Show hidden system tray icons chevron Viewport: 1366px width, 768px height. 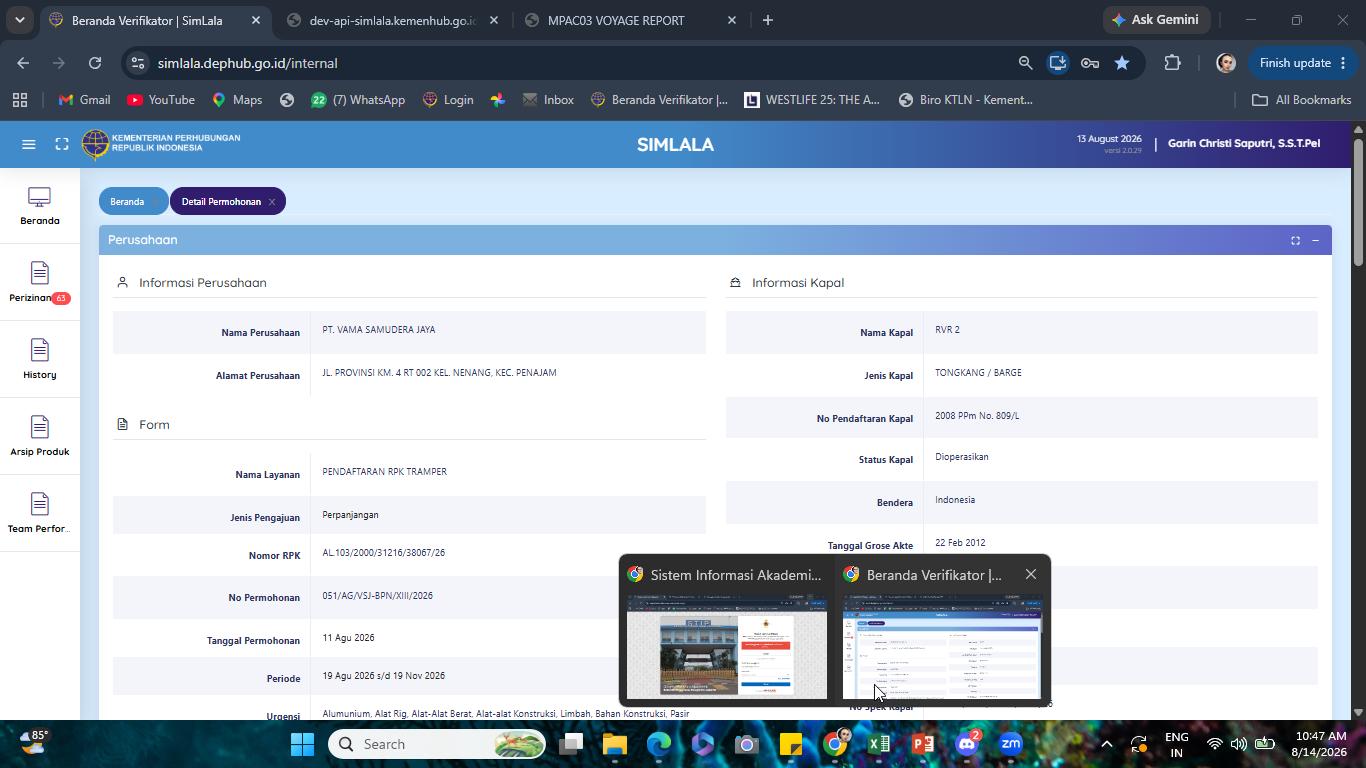coord(1106,744)
